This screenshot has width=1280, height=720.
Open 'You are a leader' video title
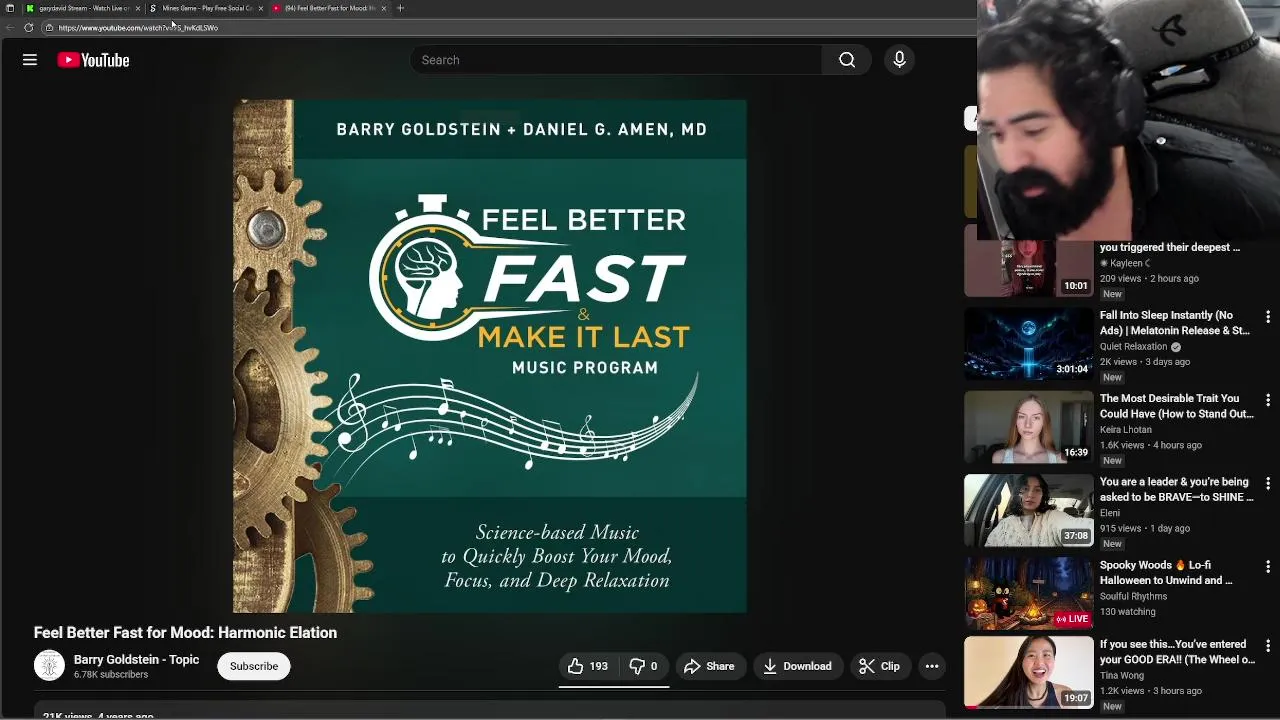point(1176,489)
